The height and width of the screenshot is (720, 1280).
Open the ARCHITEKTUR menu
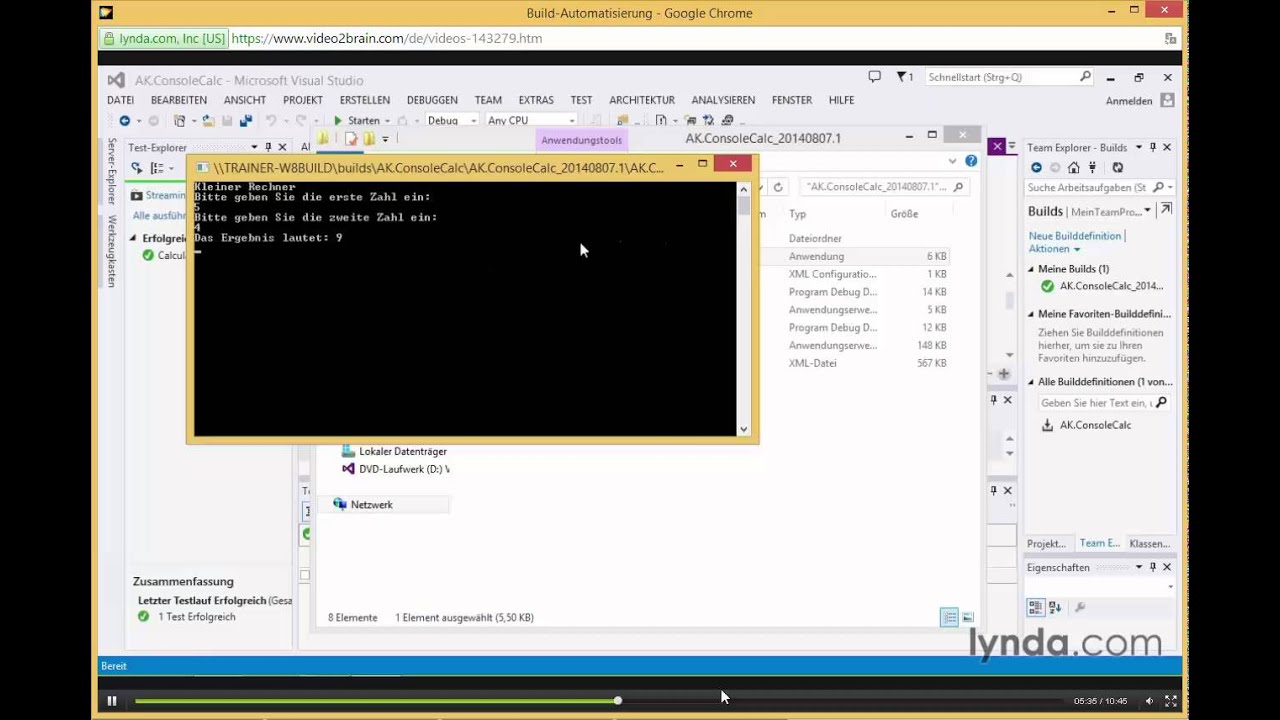coord(642,100)
